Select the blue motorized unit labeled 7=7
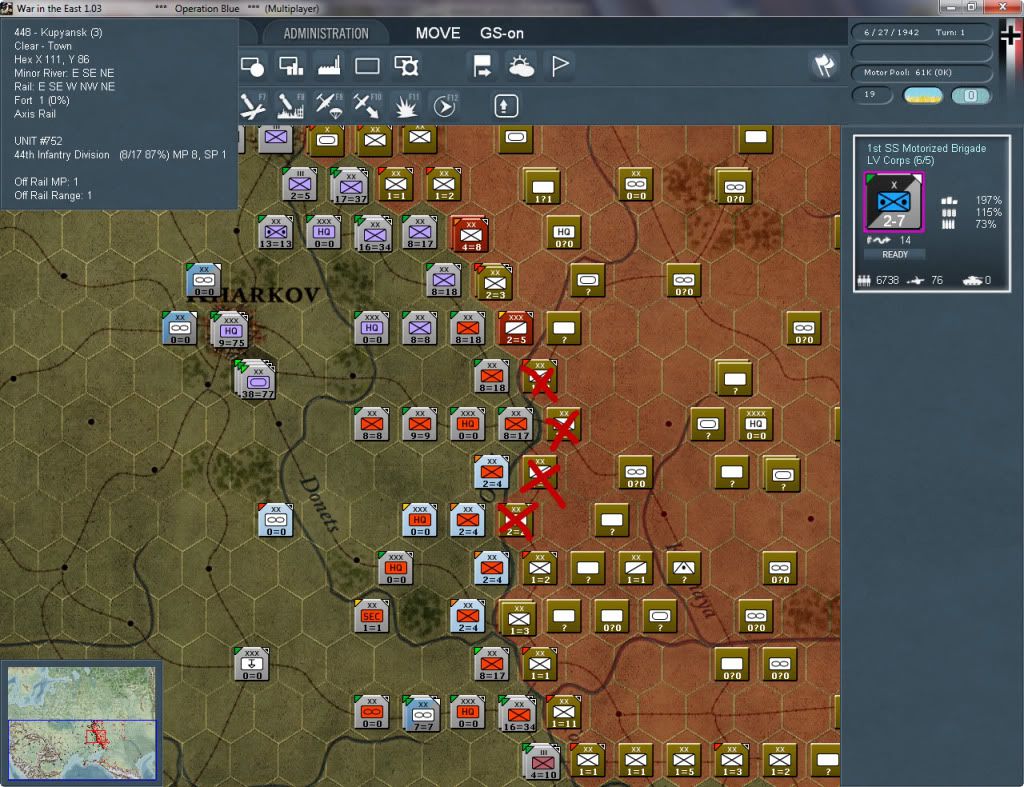Viewport: 1024px width, 787px height. (422, 713)
